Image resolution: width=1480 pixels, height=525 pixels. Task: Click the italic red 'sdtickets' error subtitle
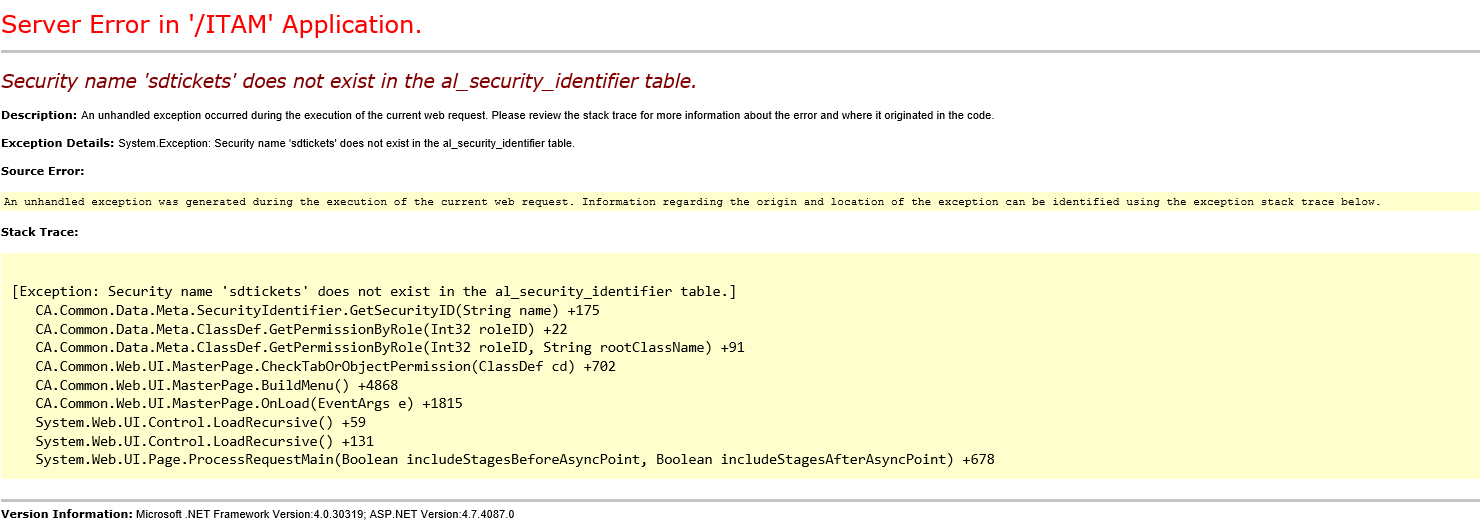pos(349,81)
